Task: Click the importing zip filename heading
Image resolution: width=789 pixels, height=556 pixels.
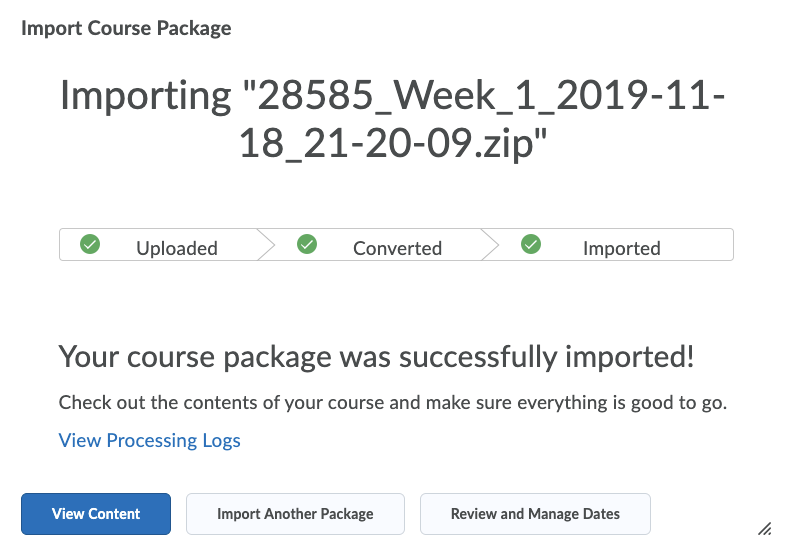Action: coord(392,119)
